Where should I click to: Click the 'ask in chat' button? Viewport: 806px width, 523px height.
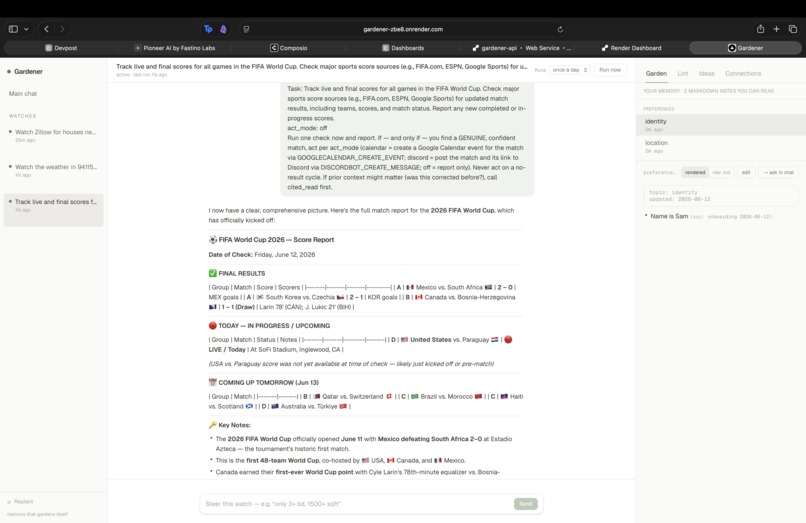pyautogui.click(x=778, y=172)
